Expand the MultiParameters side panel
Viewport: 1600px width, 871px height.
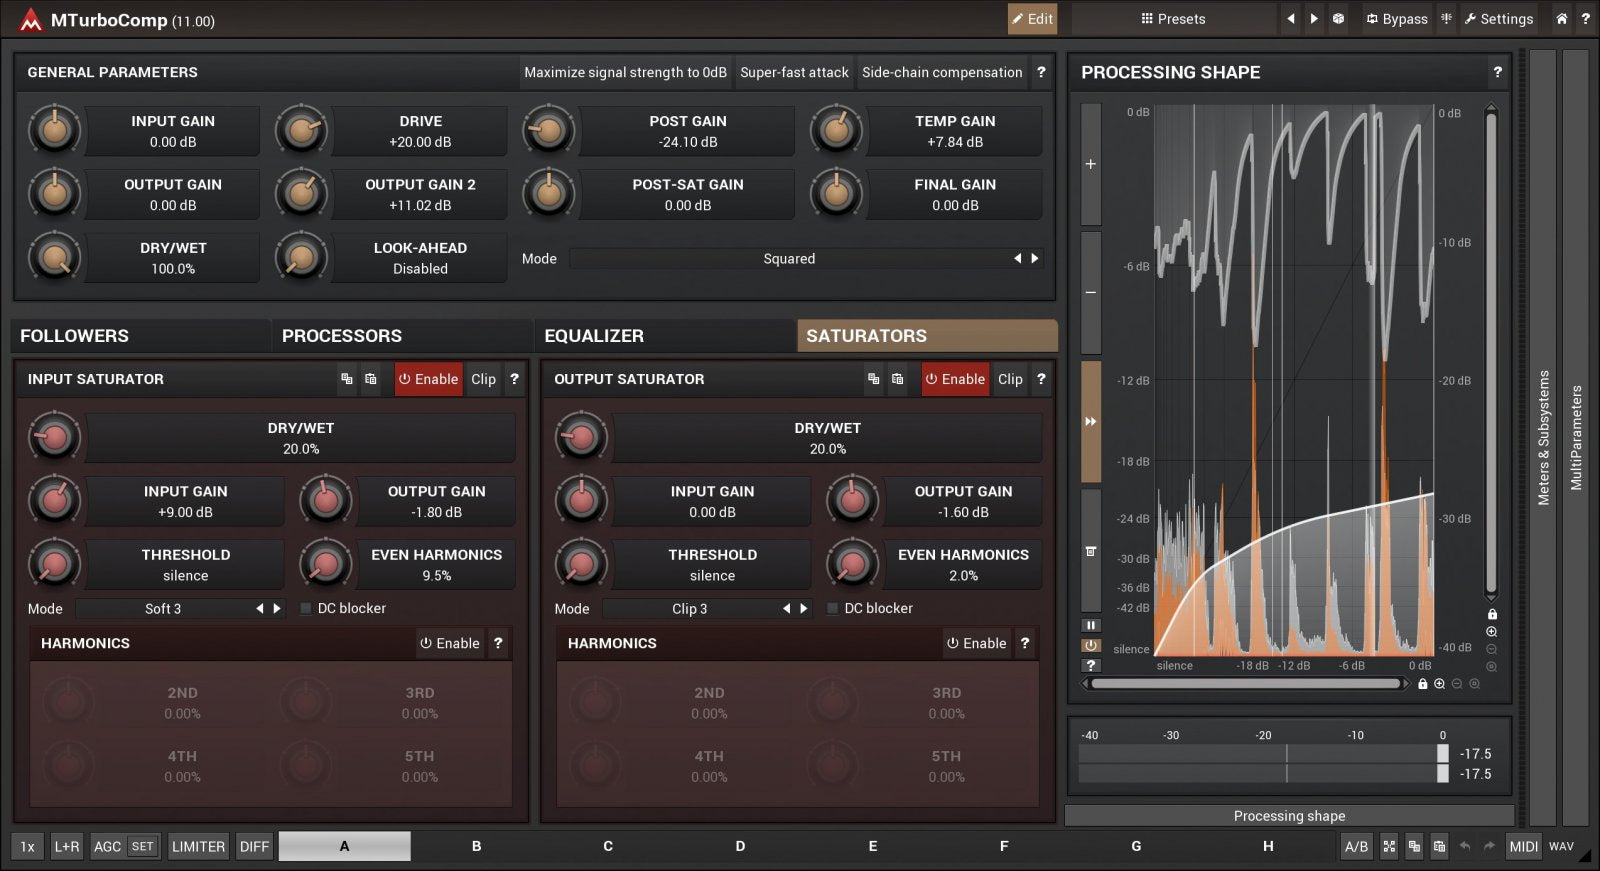pos(1576,437)
